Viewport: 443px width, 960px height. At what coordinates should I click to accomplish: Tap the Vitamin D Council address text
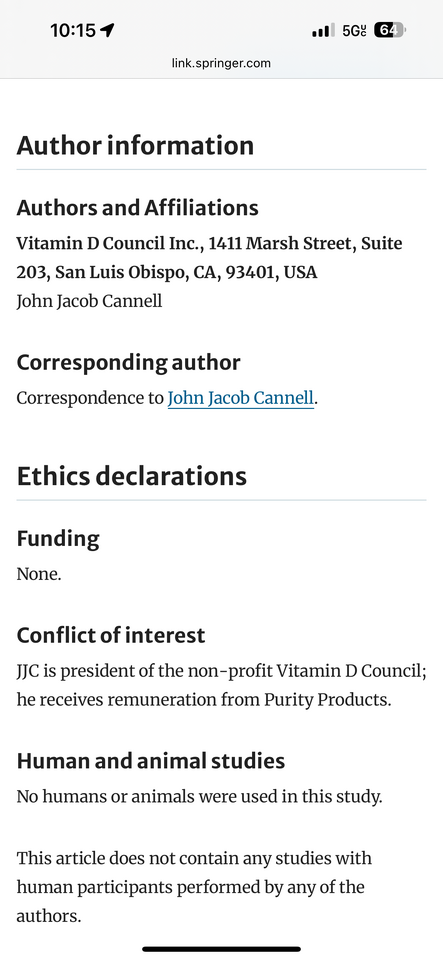click(209, 258)
